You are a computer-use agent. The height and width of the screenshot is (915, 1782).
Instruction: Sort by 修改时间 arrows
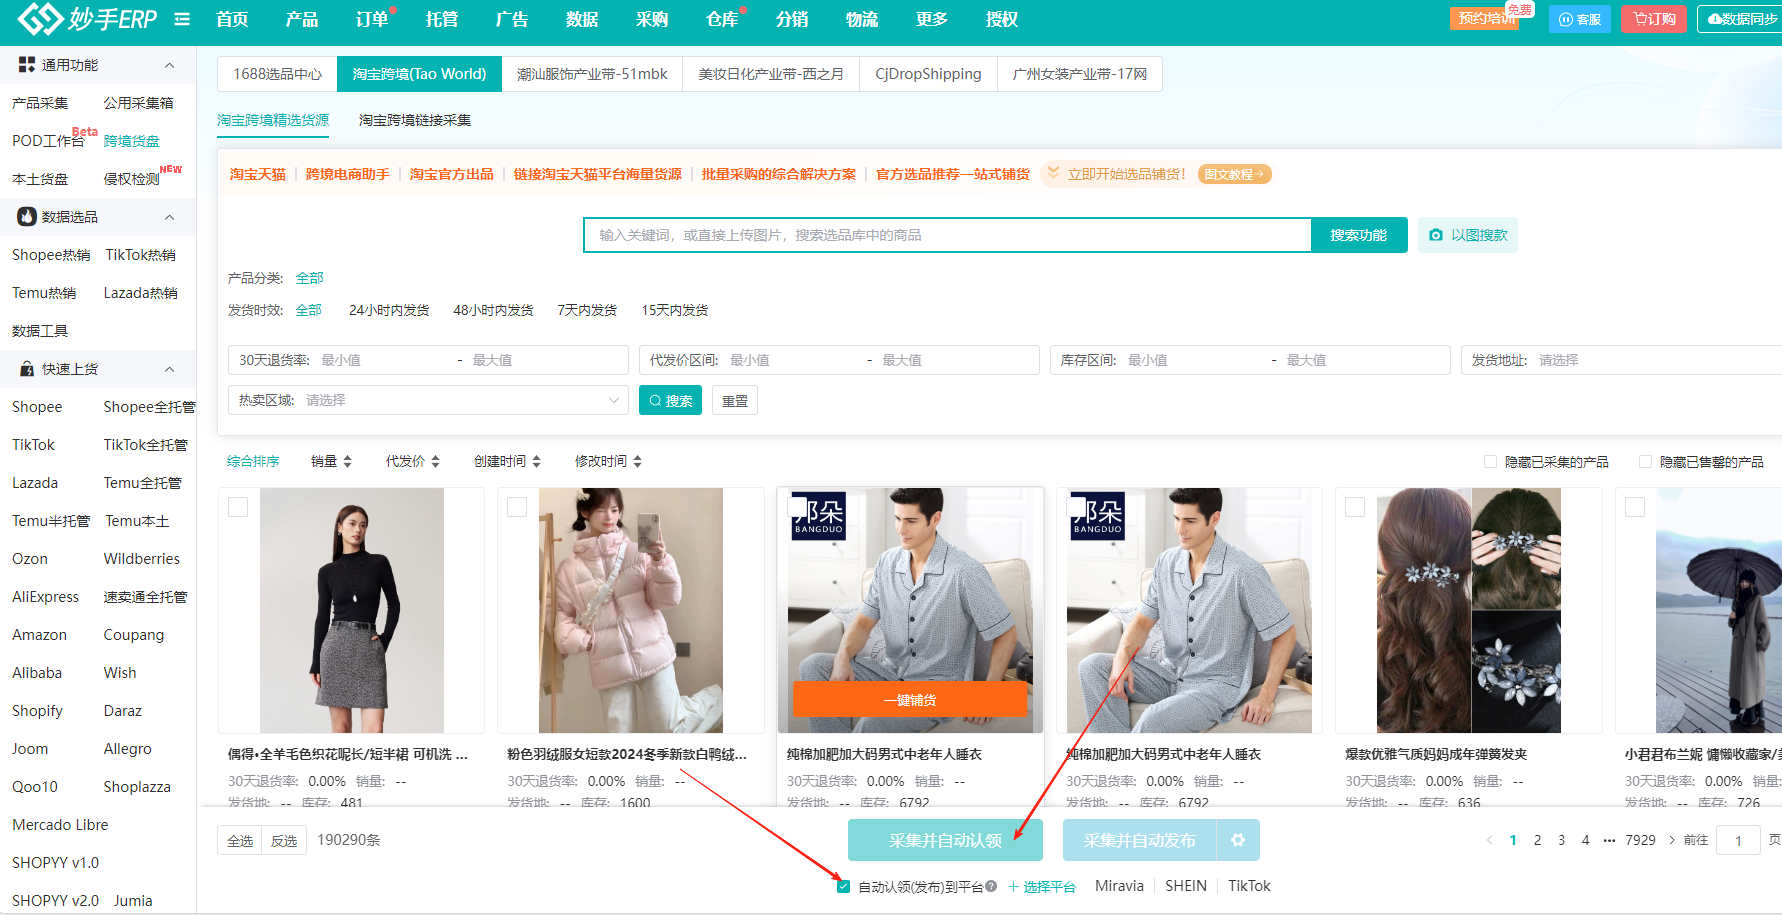637,461
